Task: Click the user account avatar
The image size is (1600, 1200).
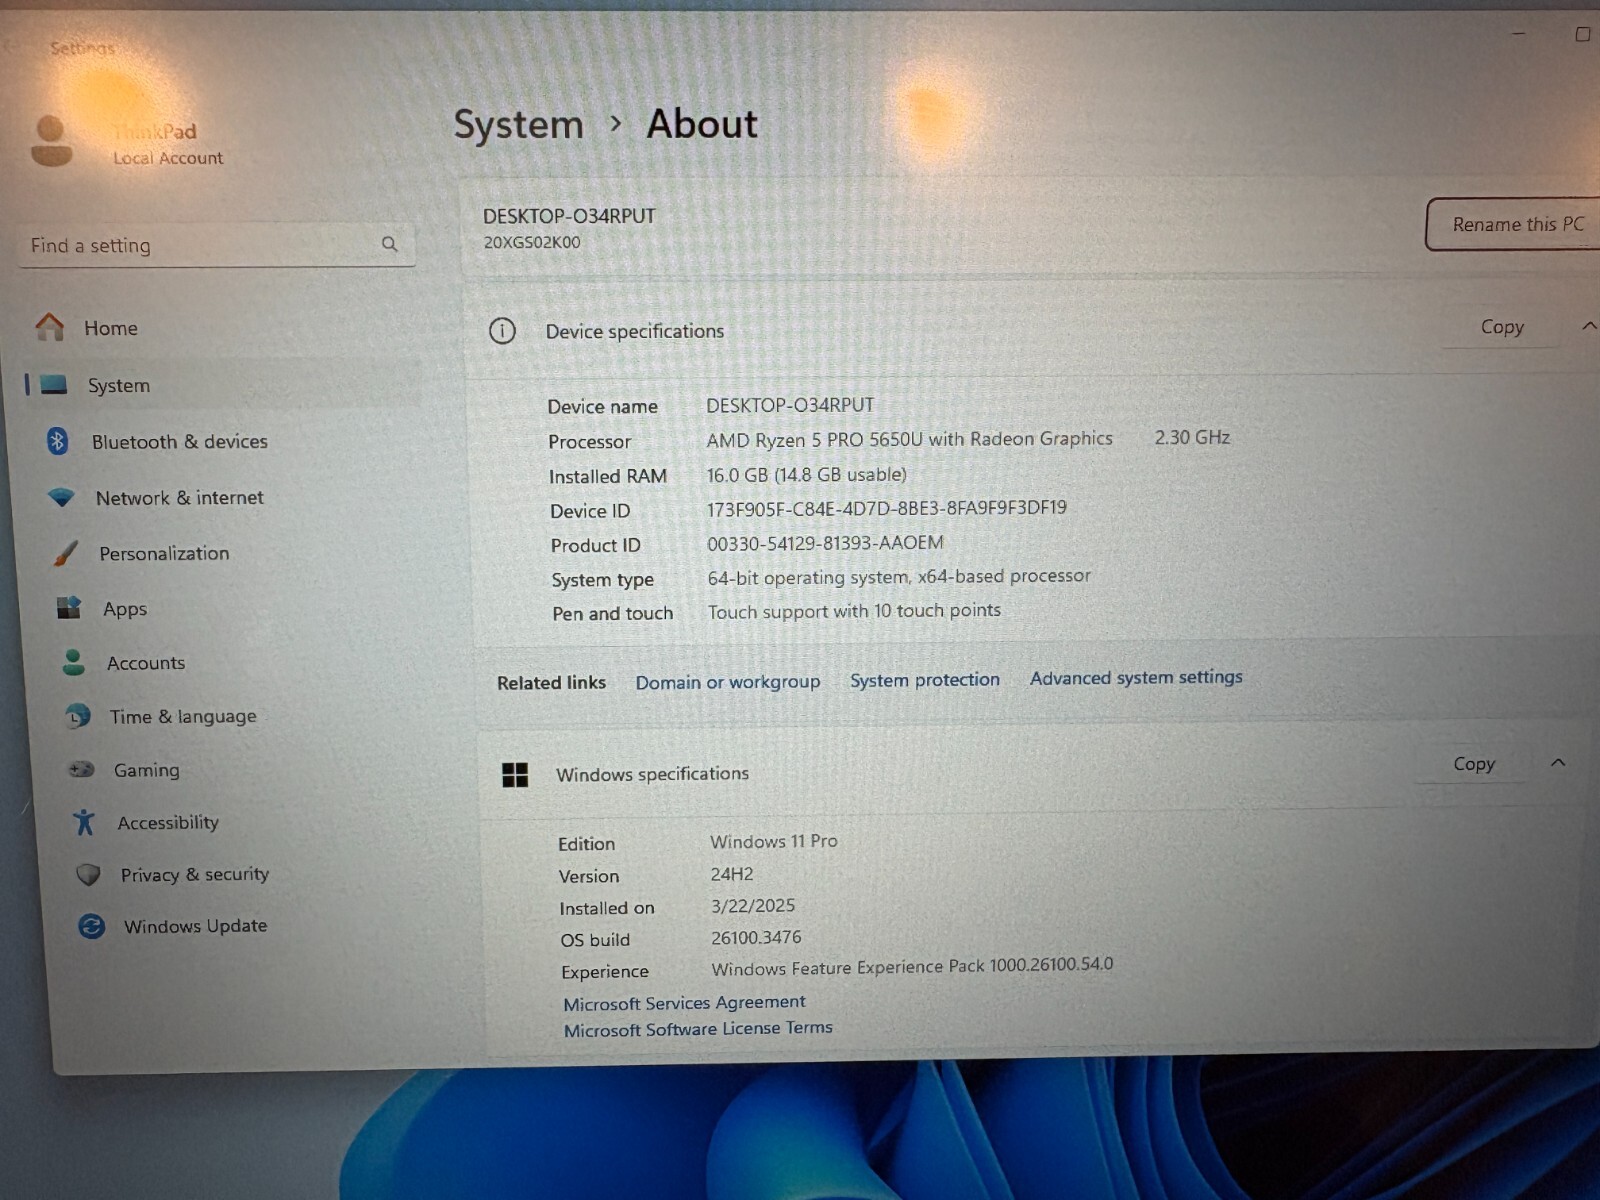Action: [51, 141]
